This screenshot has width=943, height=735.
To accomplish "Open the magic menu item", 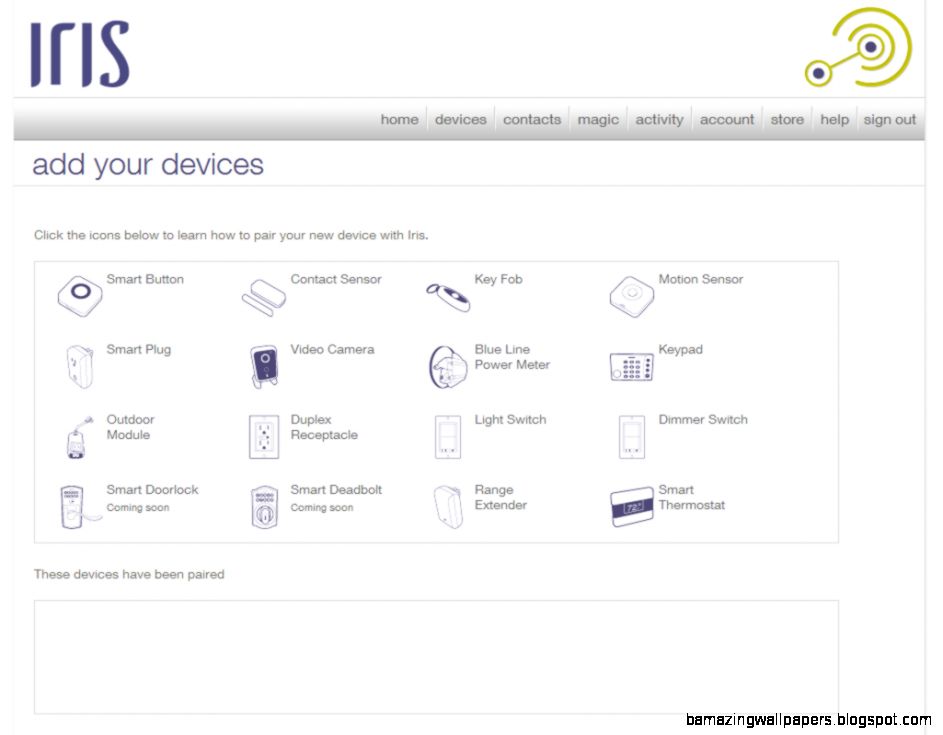I will tap(598, 120).
